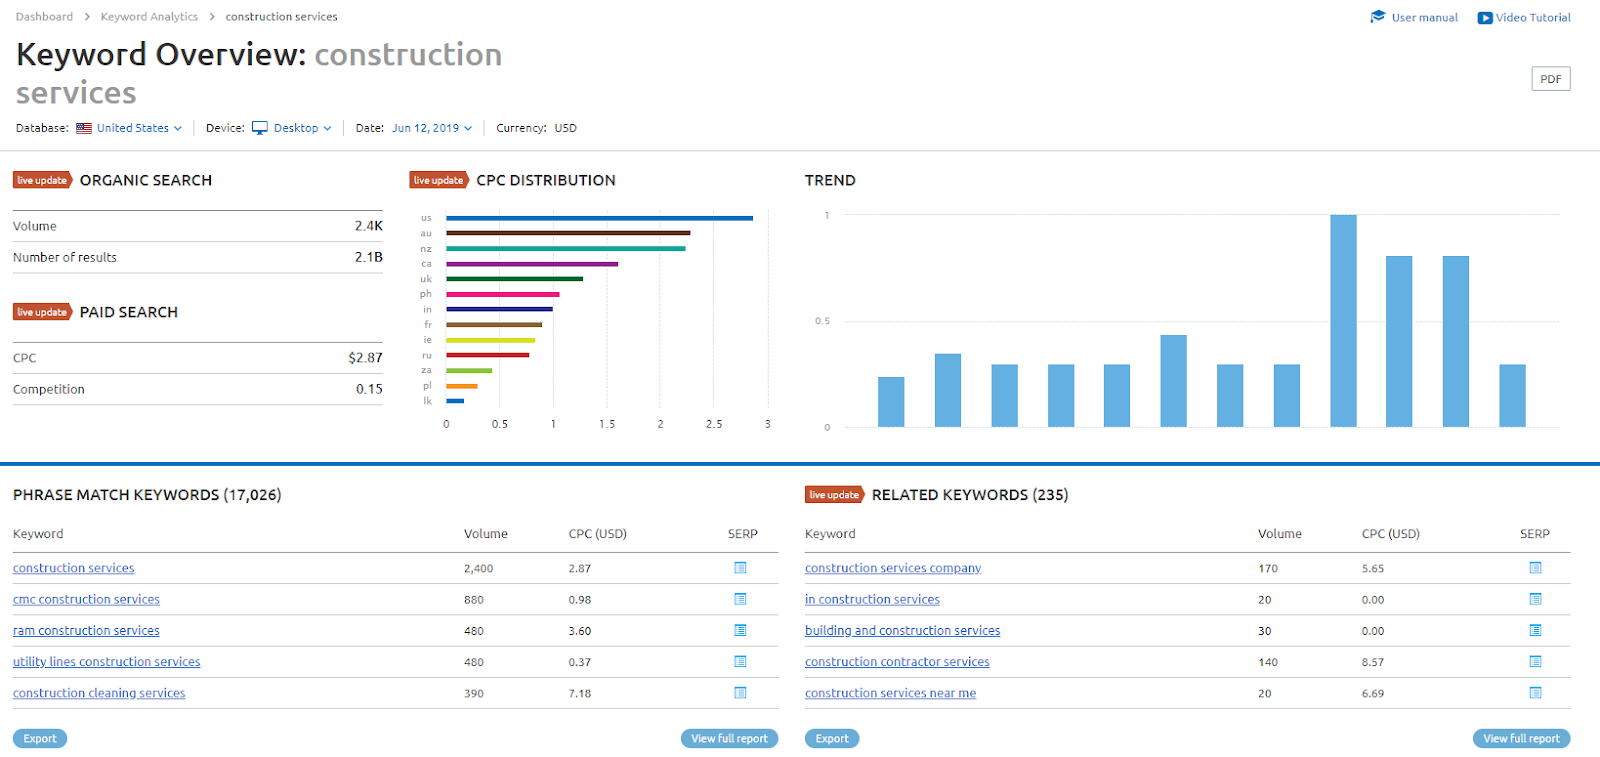Click the blue US bar in CPC distribution
1600x757 pixels.
click(600, 218)
